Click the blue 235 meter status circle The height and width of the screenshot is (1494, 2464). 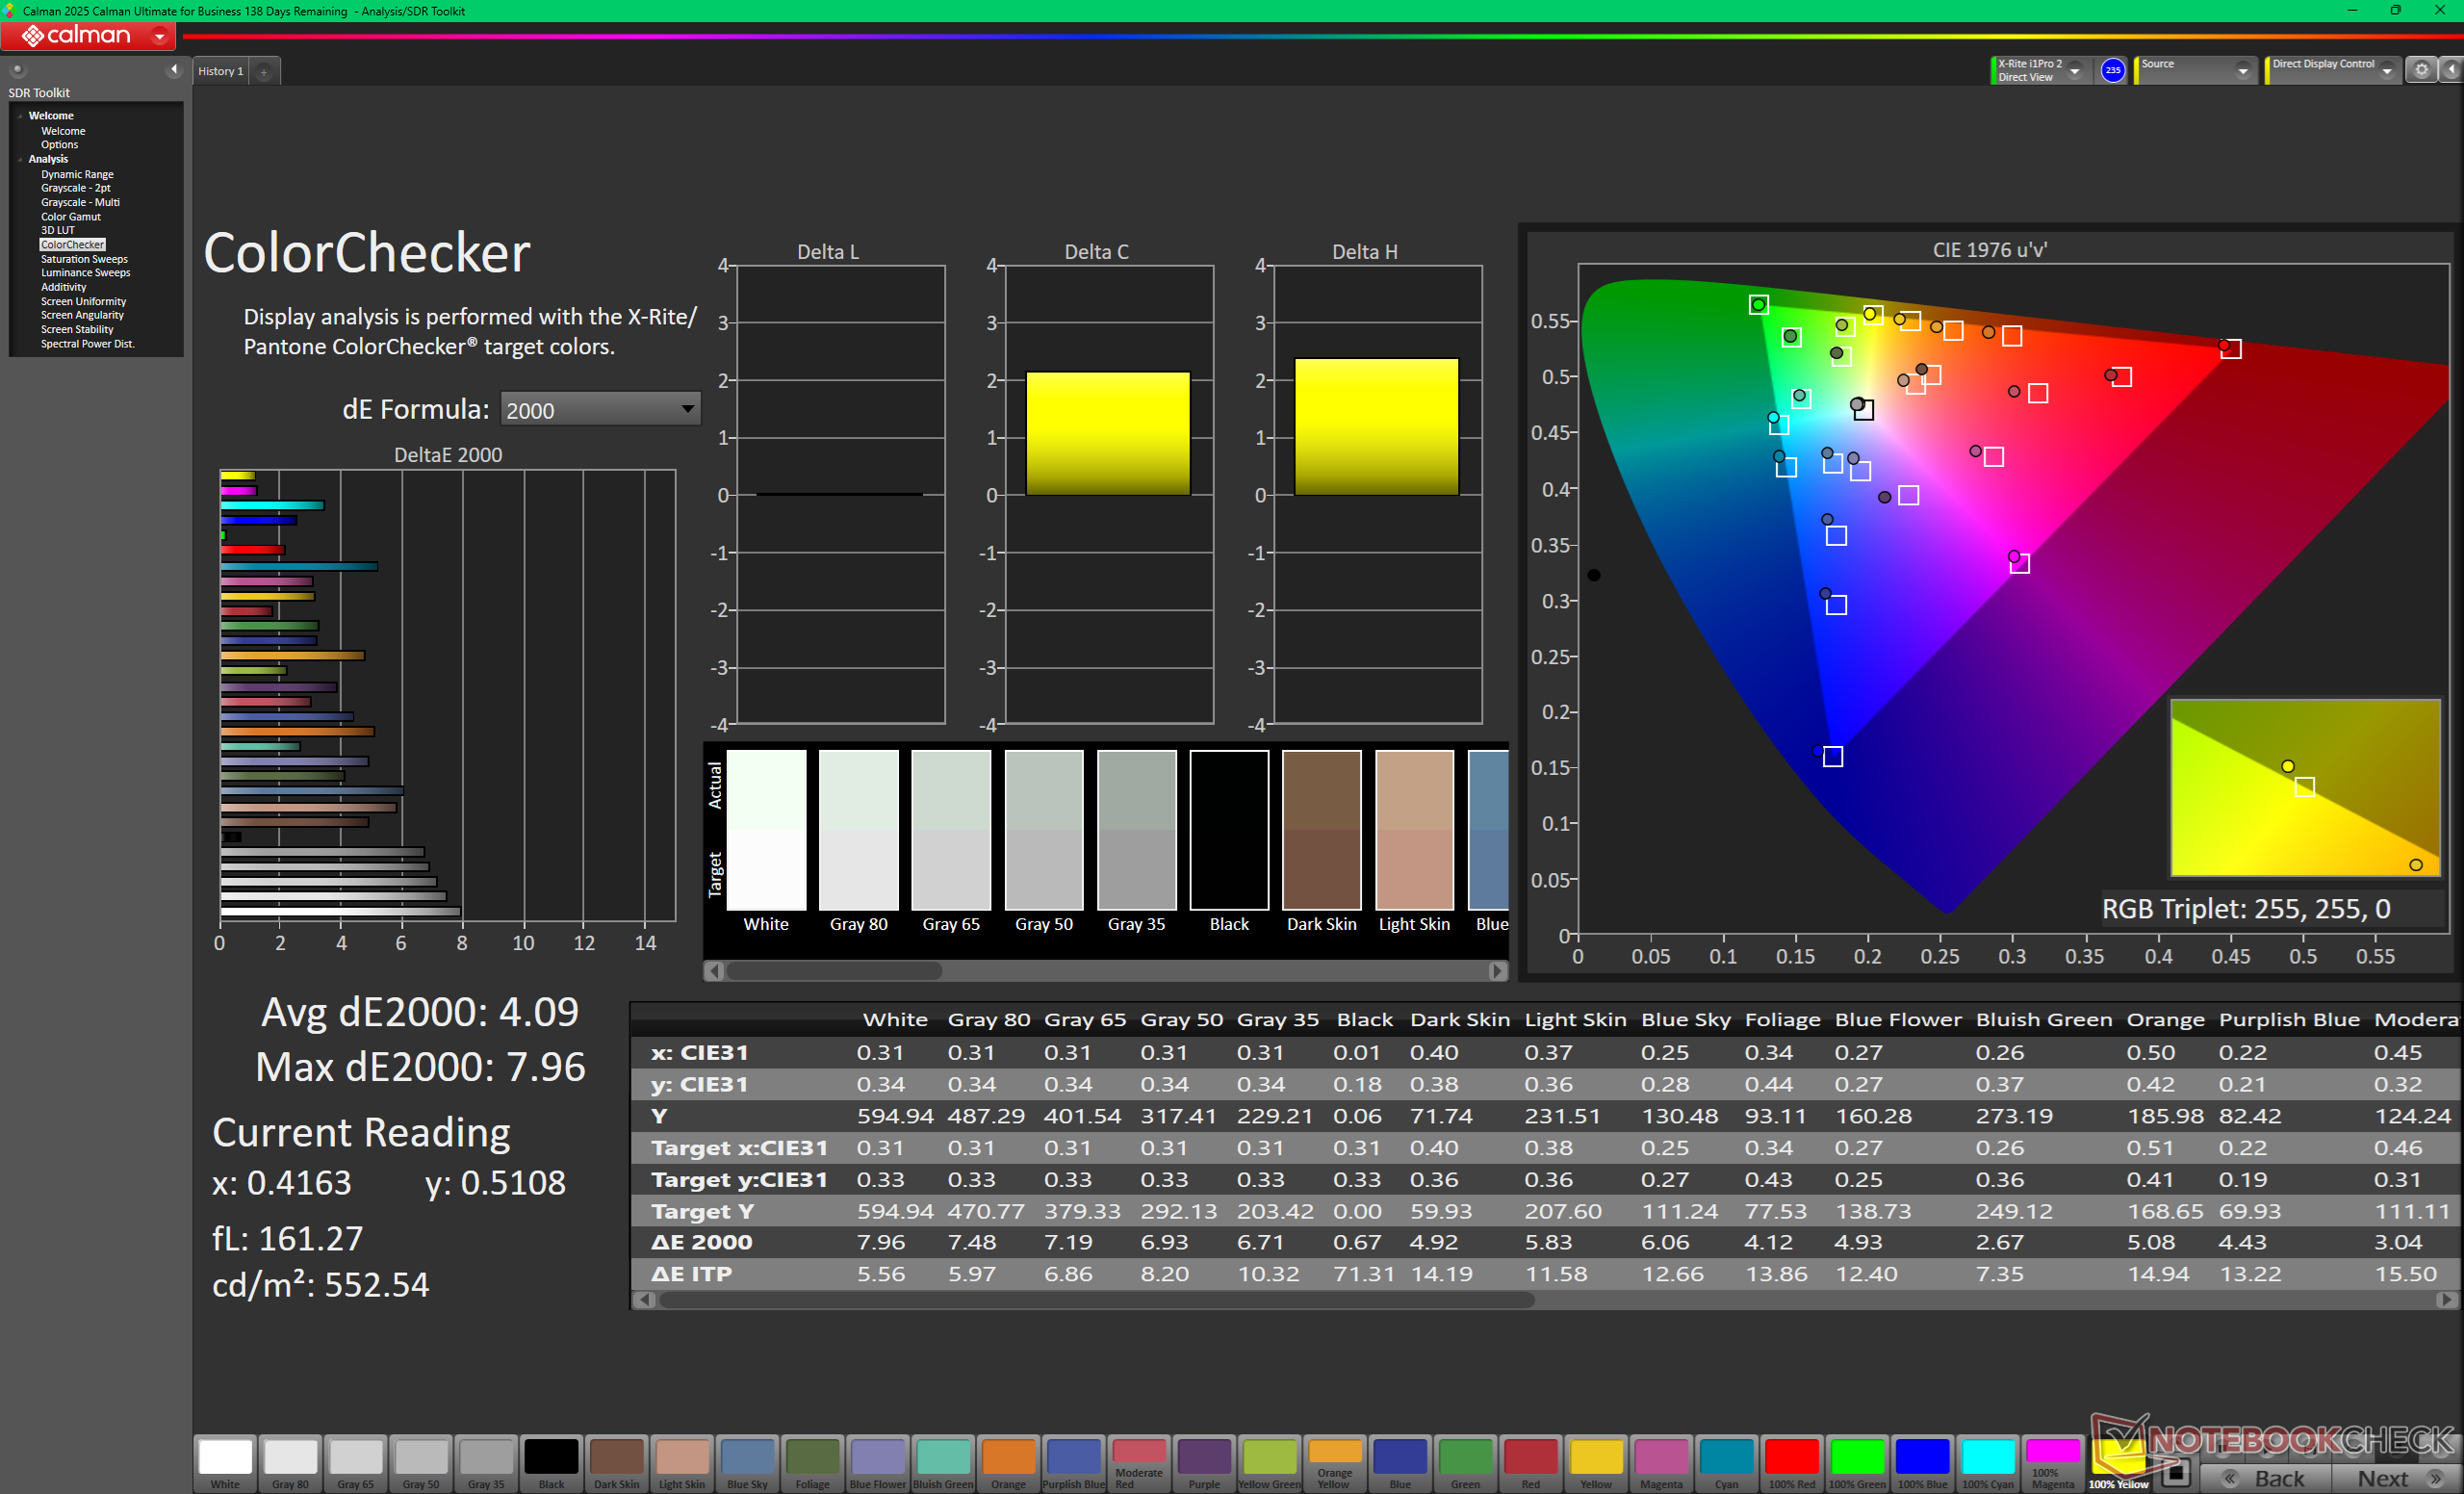point(2112,70)
